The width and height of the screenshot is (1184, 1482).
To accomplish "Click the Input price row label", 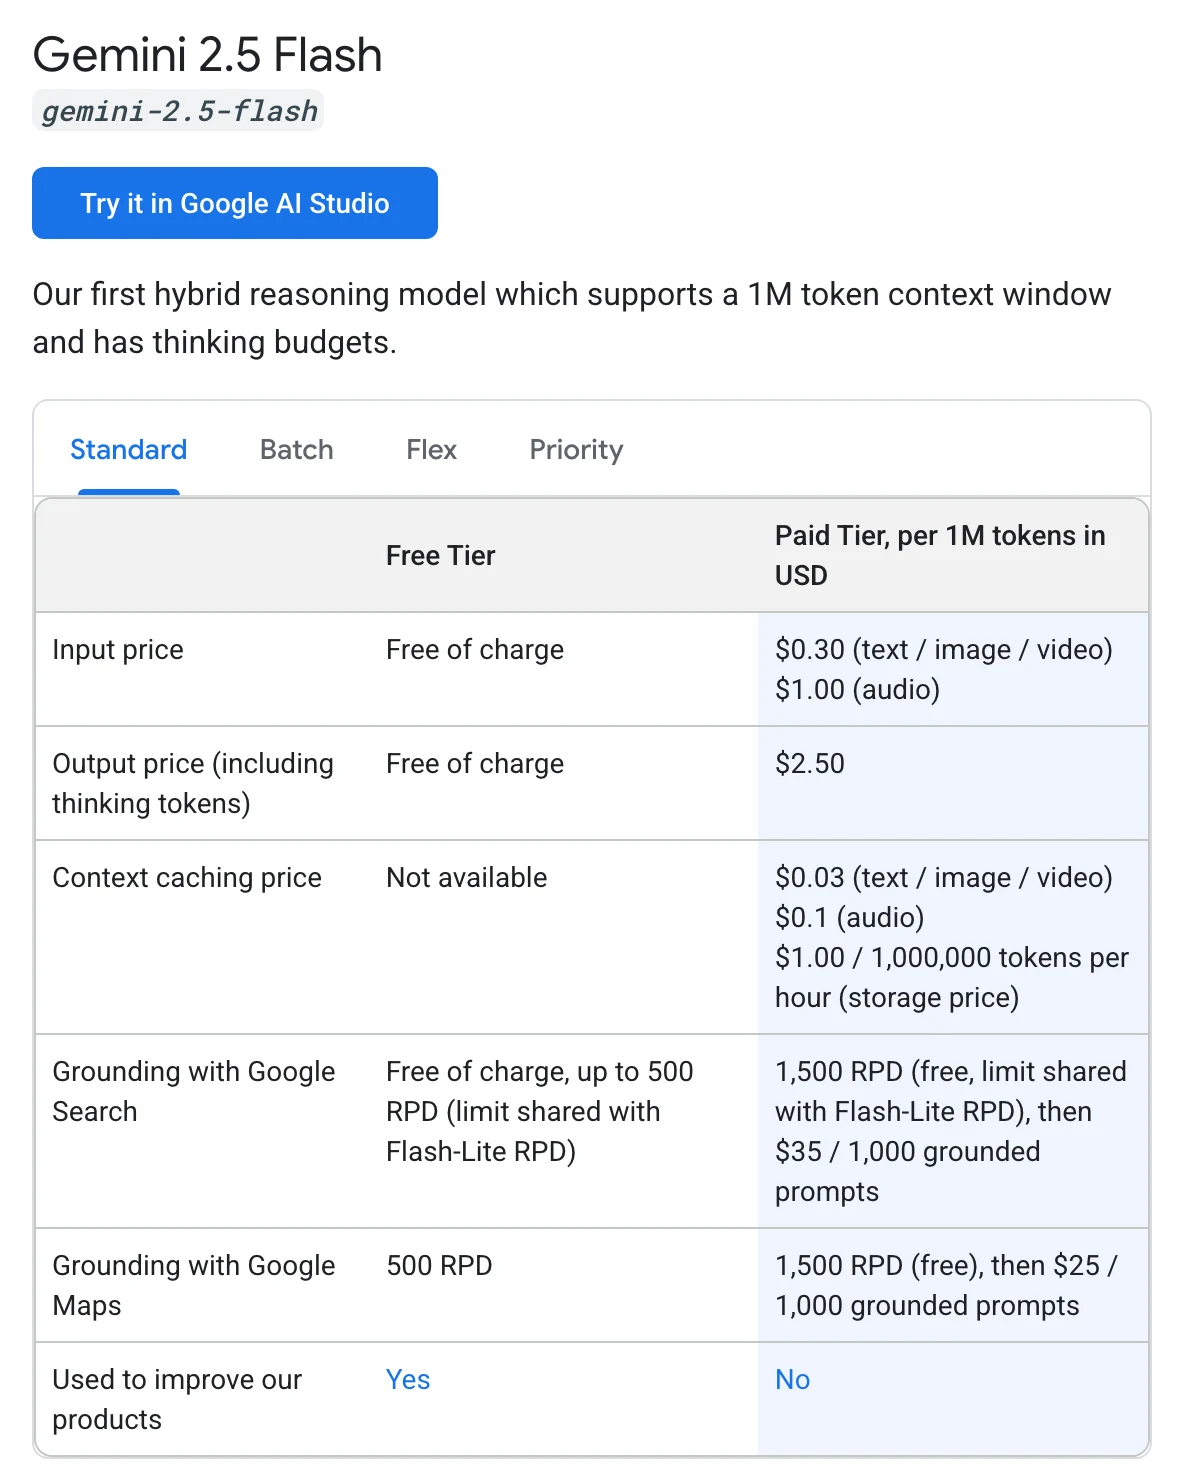I will click(118, 650).
